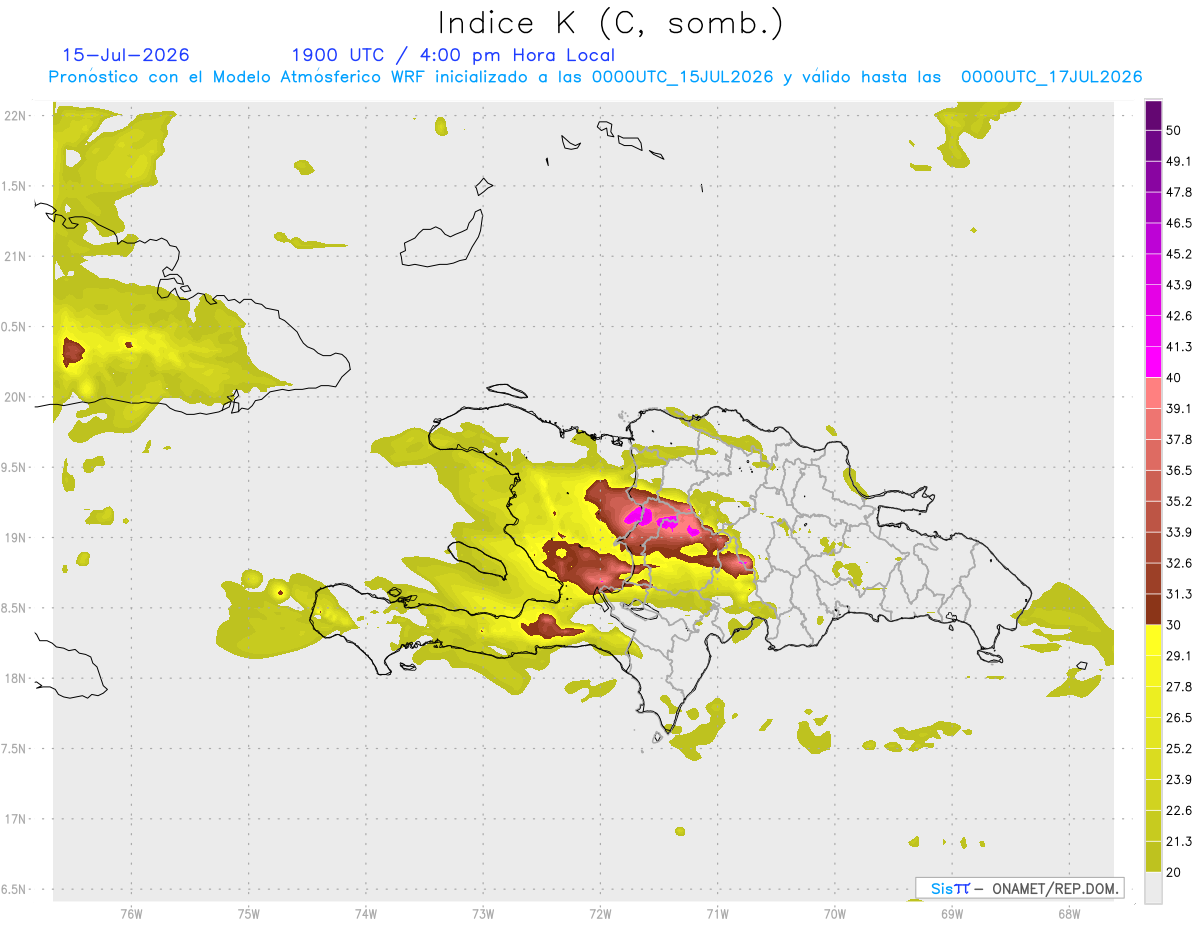
Task: Click the "46.5" value on the color scale
Action: 1179,223
